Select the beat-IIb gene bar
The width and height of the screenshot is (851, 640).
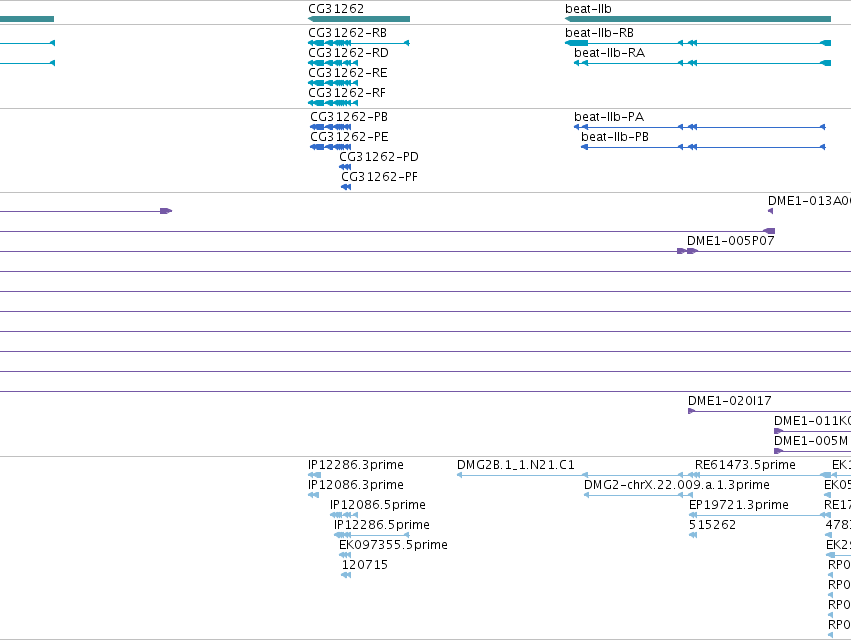pyautogui.click(x=697, y=19)
